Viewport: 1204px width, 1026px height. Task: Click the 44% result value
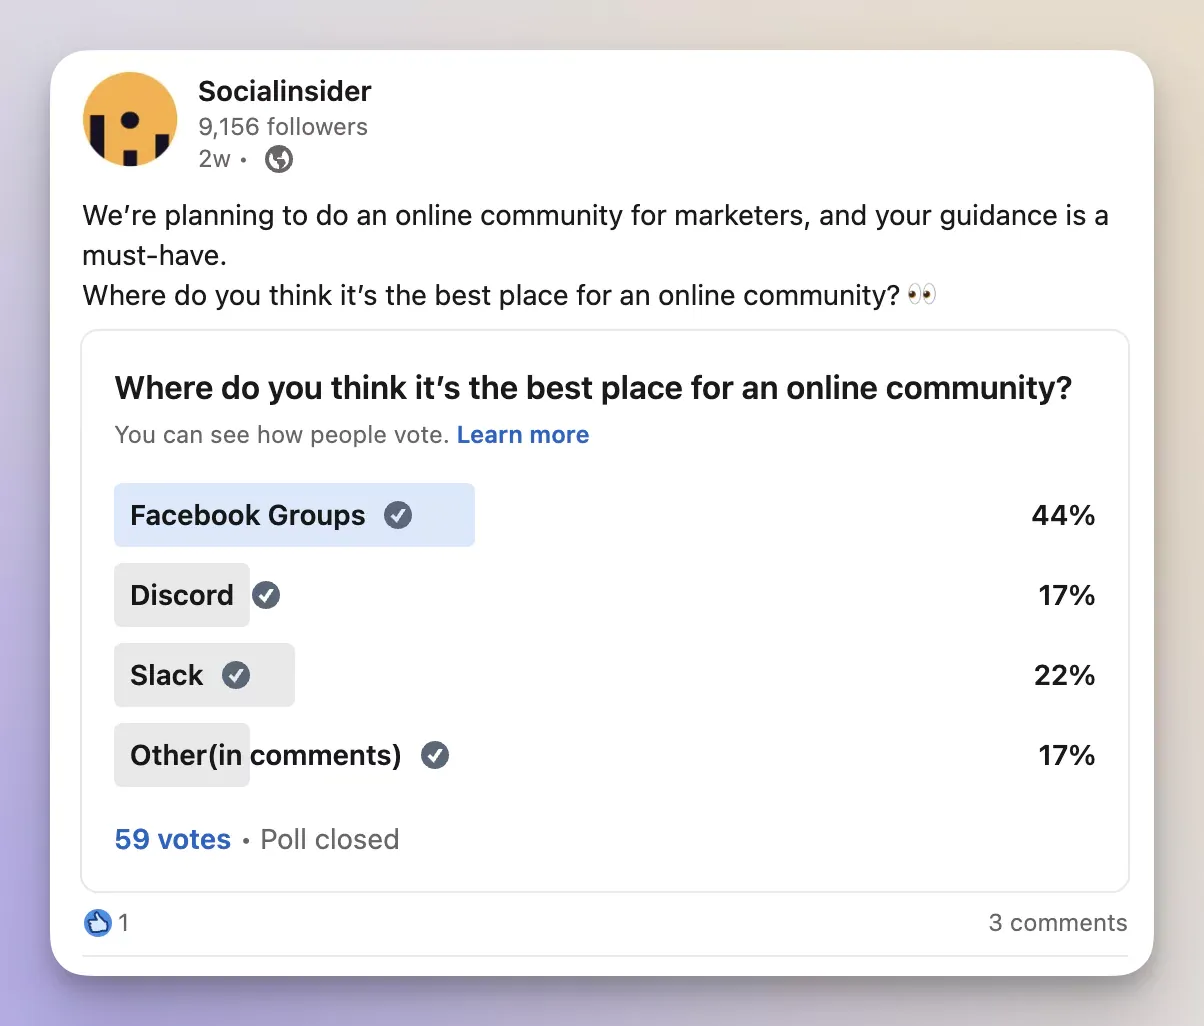tap(1064, 516)
